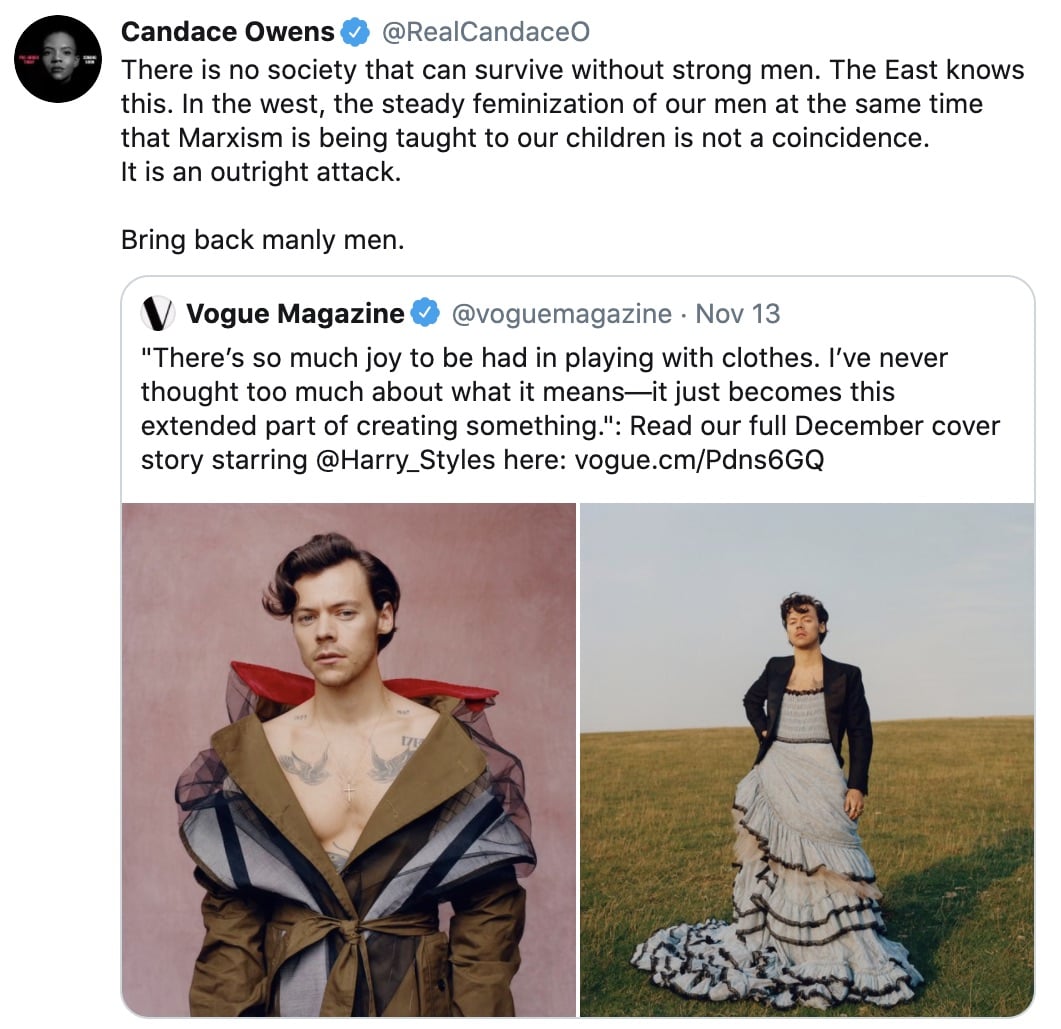The width and height of the screenshot is (1061, 1029).
Task: Open the Nov 13 timestamp
Action: (x=738, y=313)
